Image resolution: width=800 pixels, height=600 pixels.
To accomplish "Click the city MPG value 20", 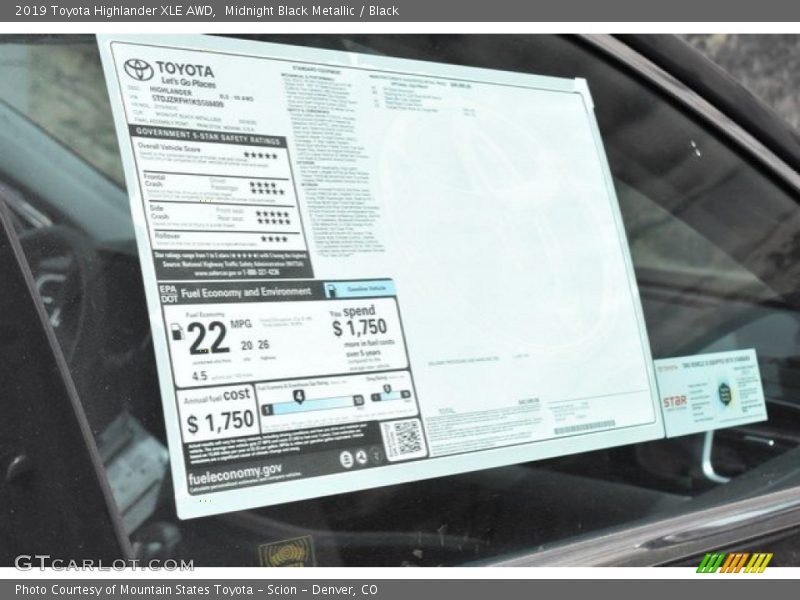I will click(246, 345).
